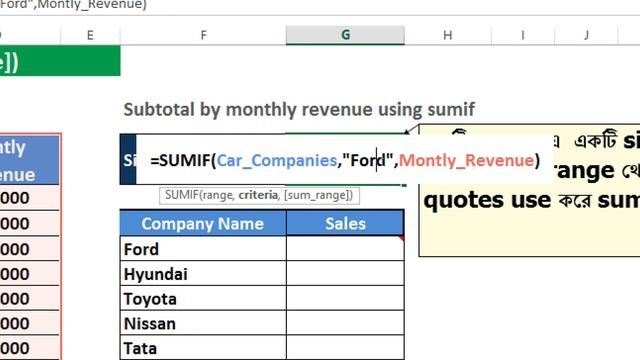Select column J header
640x360 pixels.
click(x=587, y=35)
